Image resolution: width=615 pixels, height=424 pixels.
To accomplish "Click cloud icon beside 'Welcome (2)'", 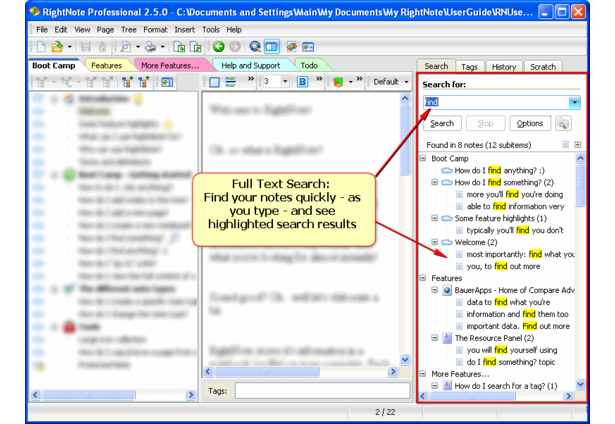I will (447, 242).
